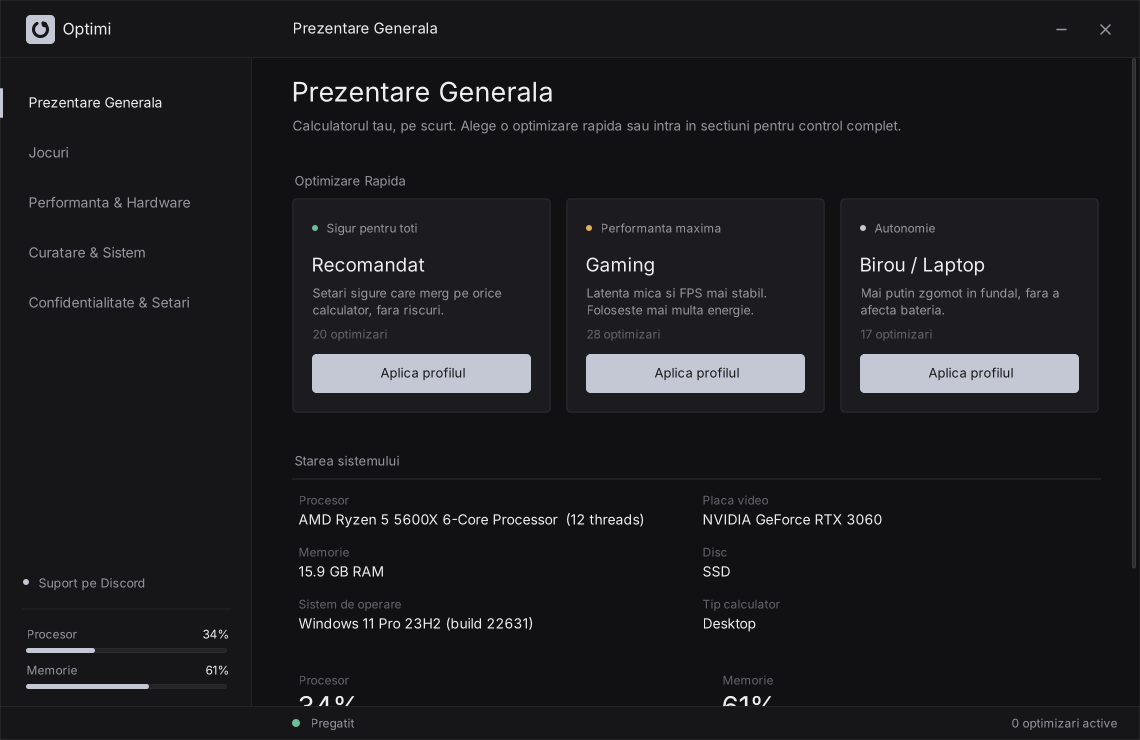The image size is (1140, 740).
Task: Open Confidentialitate & Setari page
Action: pyautogui.click(x=109, y=303)
